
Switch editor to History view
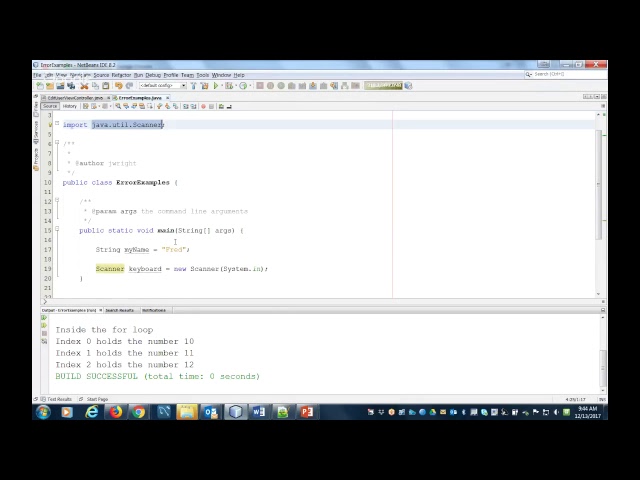tap(70, 106)
